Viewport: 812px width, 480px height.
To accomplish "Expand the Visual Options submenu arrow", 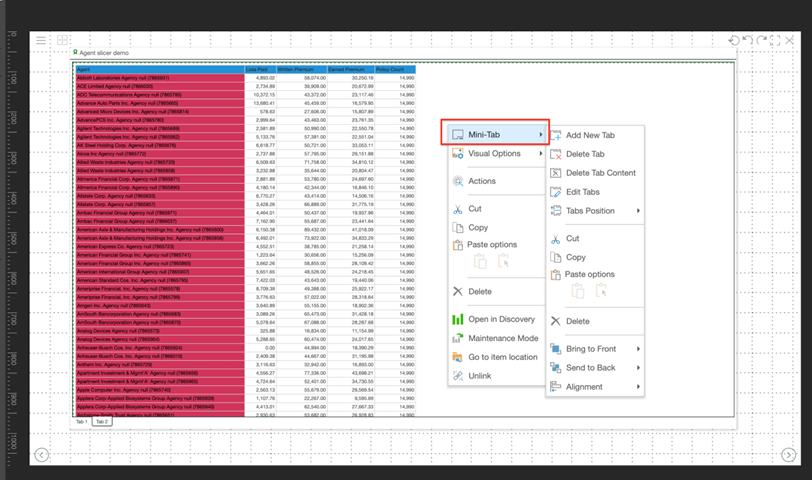I will click(x=541, y=153).
